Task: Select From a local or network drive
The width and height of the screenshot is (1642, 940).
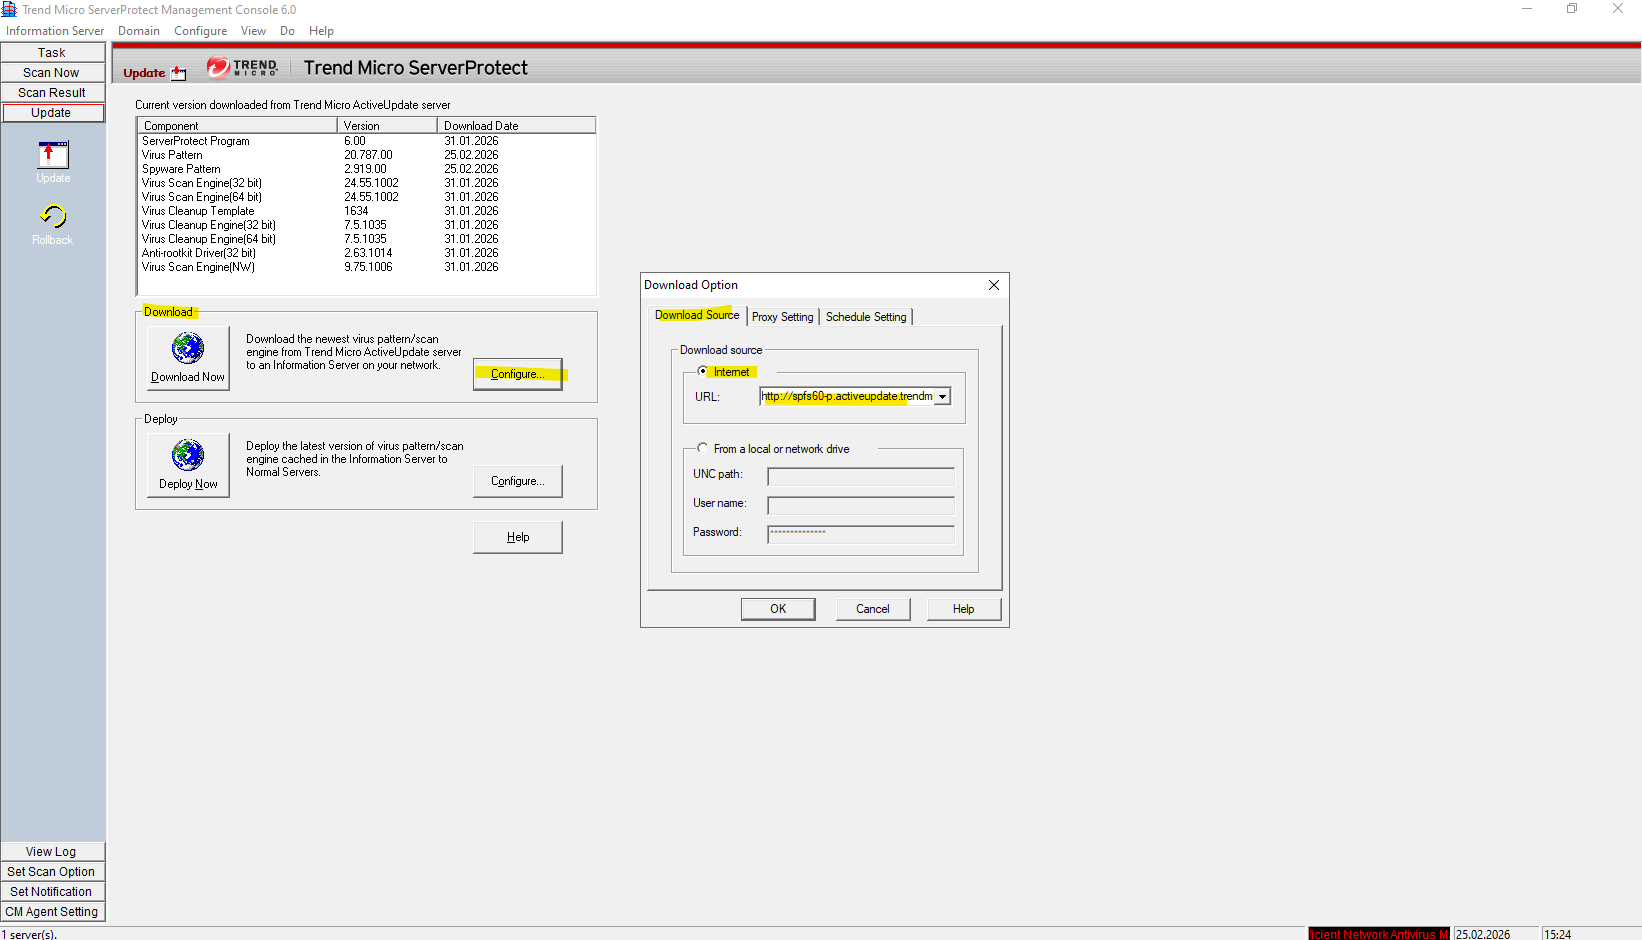Action: click(703, 449)
